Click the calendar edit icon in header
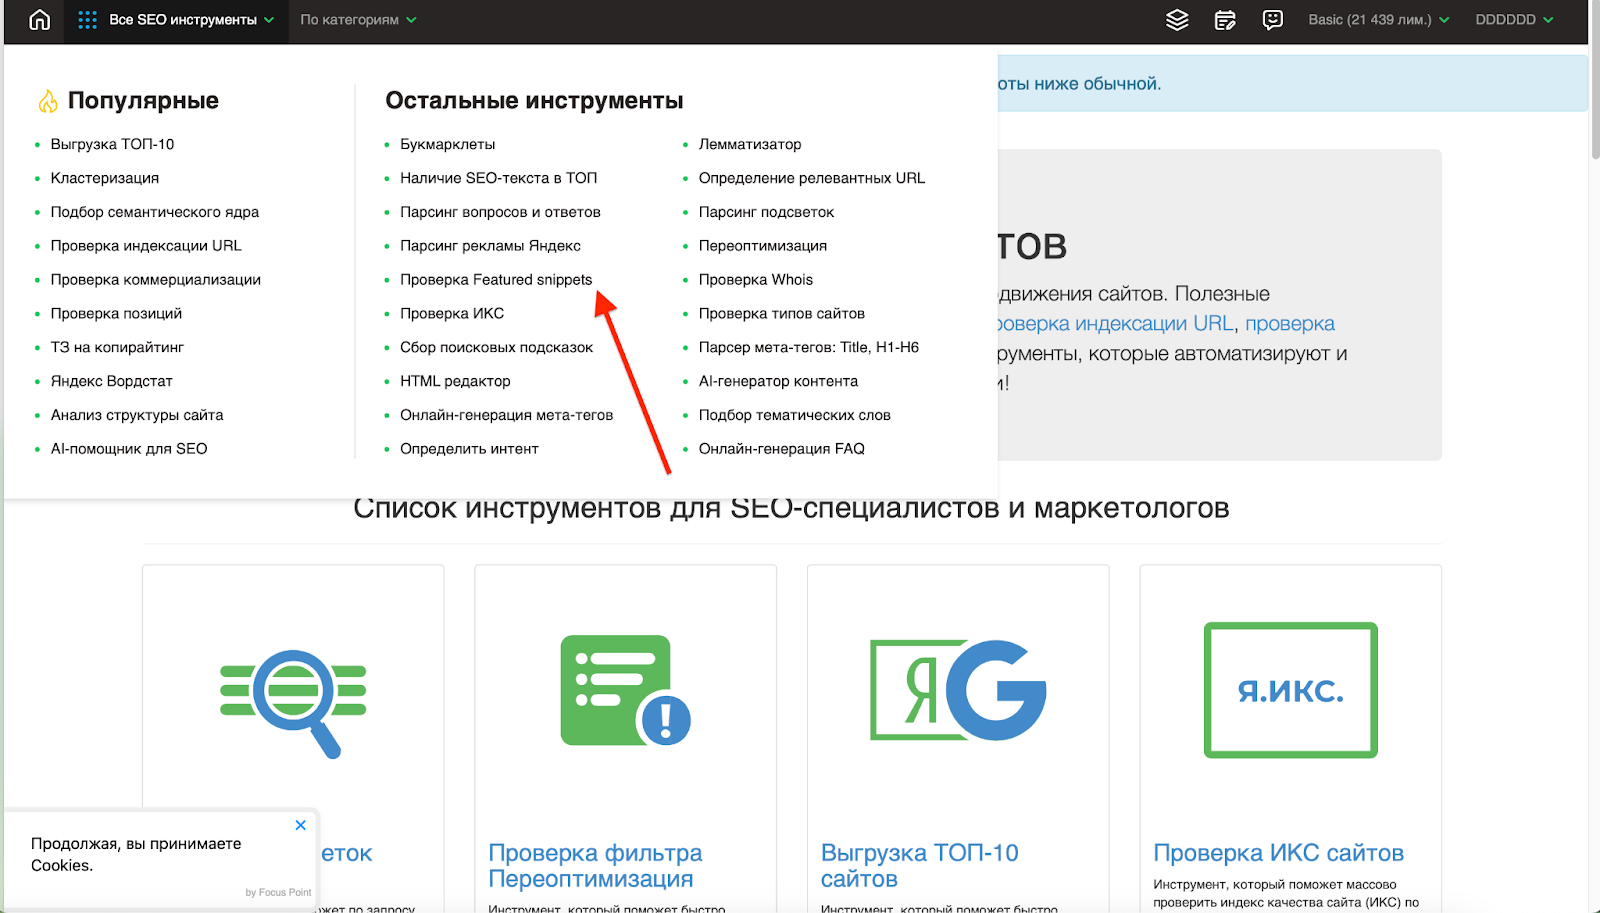This screenshot has height=913, width=1600. tap(1225, 20)
